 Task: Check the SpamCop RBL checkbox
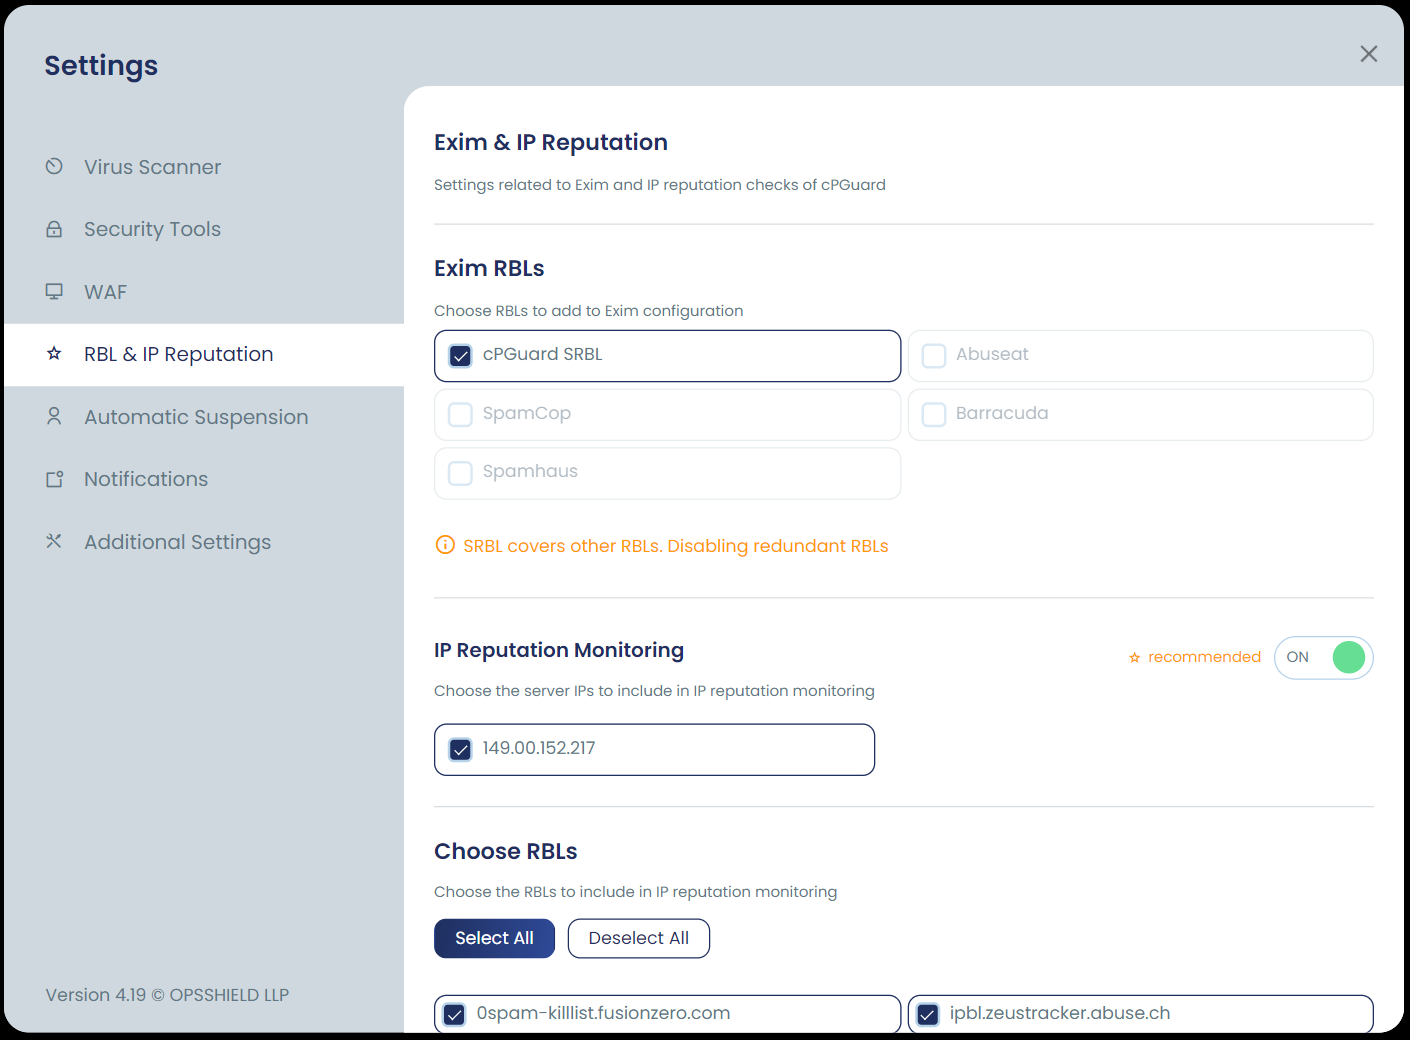click(460, 414)
